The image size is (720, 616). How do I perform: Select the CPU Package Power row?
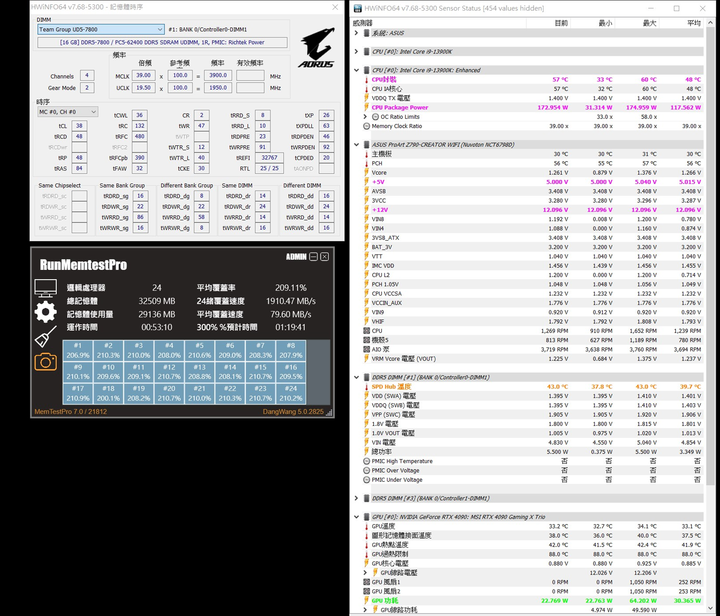[533, 107]
